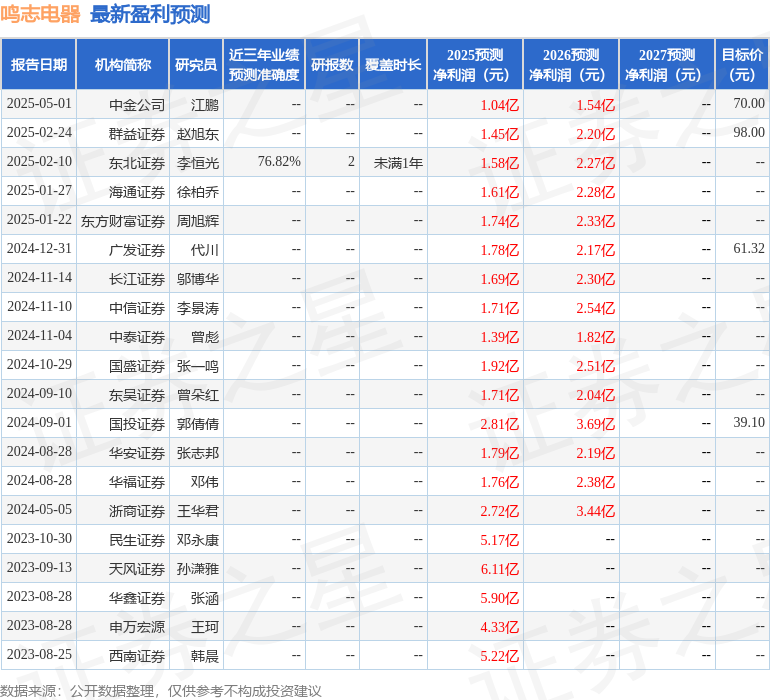This screenshot has width=770, height=700.
Task: Select institution 国投证券
Action: (x=137, y=423)
